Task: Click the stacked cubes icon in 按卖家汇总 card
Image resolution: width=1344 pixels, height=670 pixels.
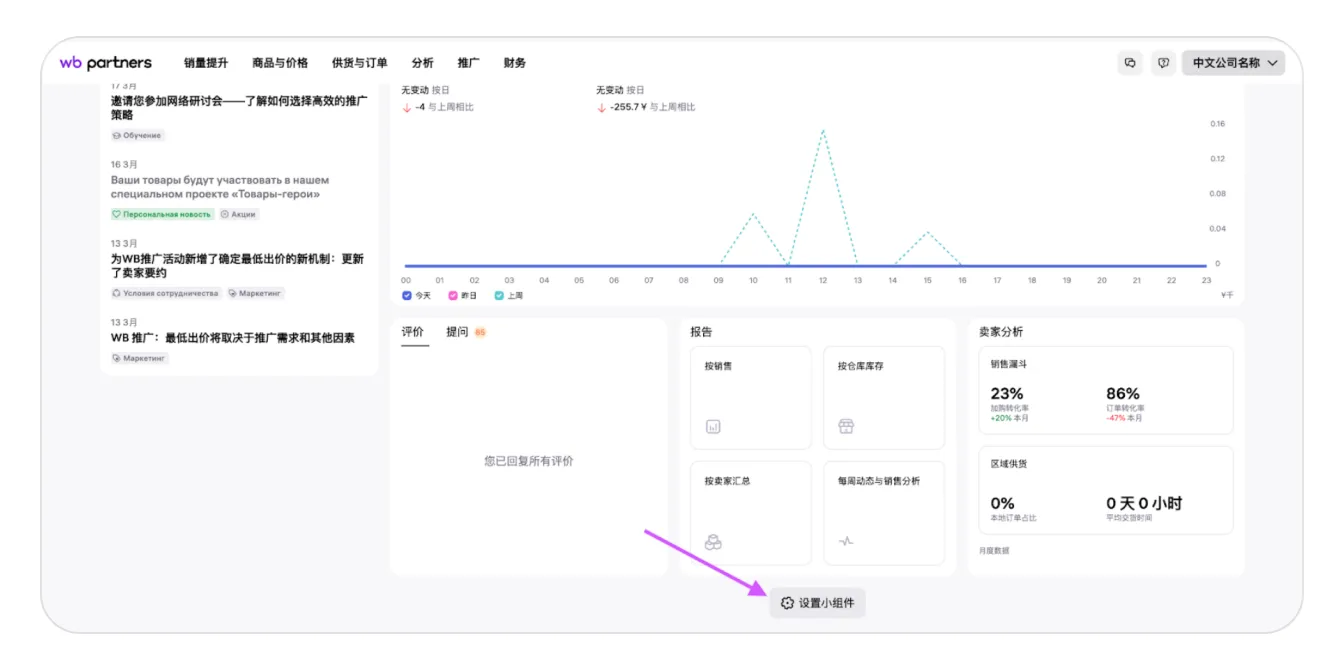Action: (713, 542)
